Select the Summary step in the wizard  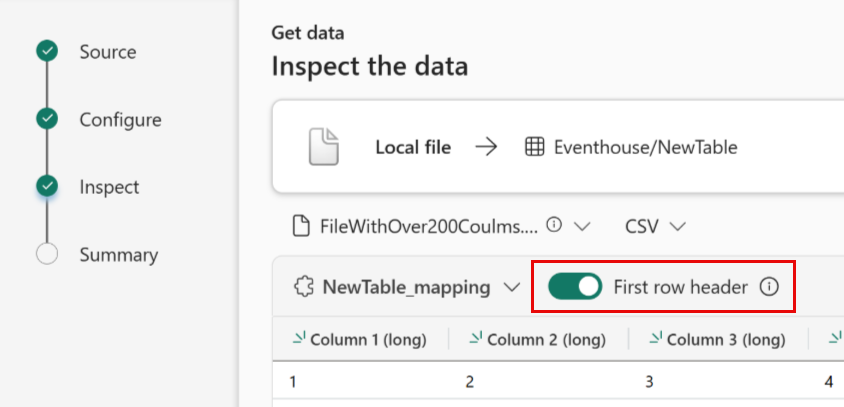click(x=119, y=255)
